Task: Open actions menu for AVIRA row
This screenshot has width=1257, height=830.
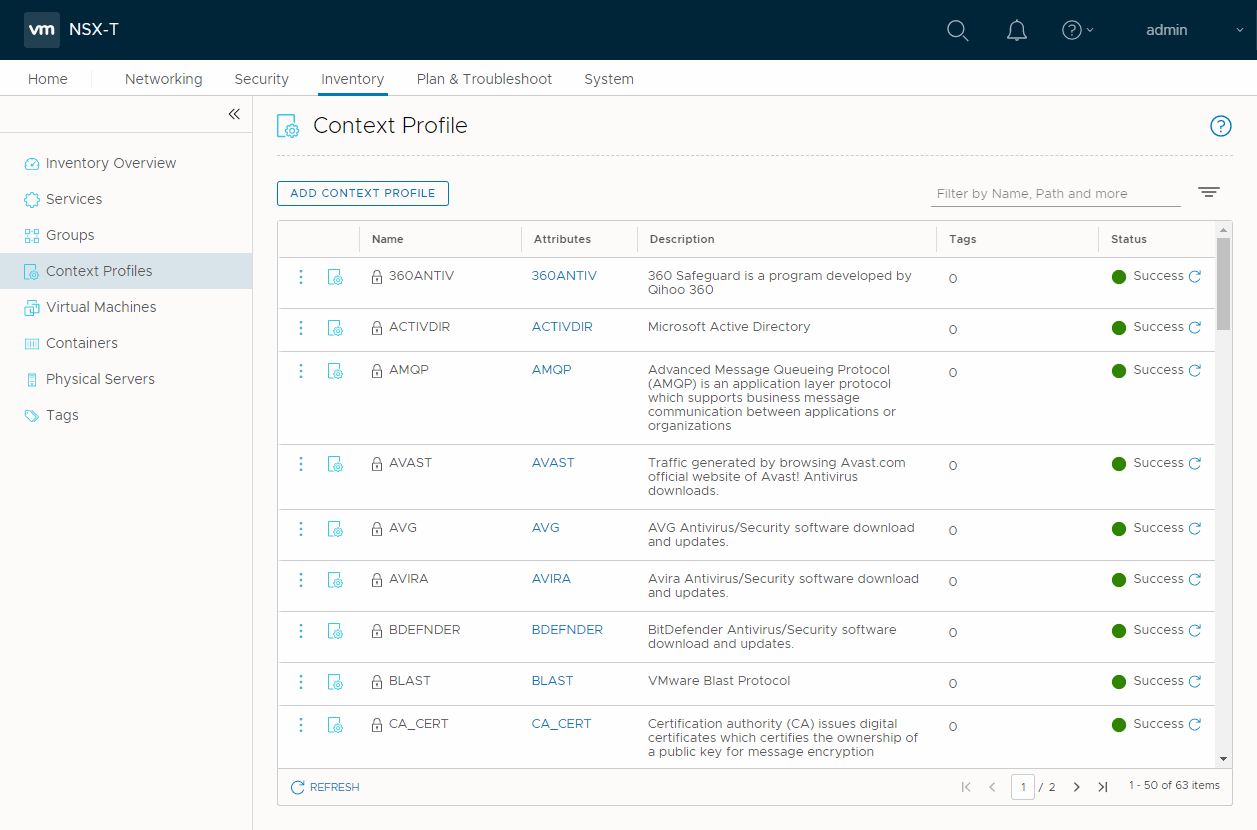Action: [301, 579]
